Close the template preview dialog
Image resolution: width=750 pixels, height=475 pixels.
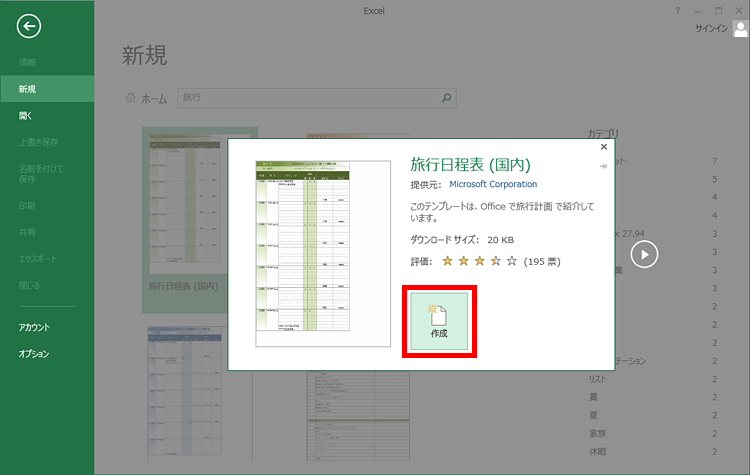pos(604,147)
